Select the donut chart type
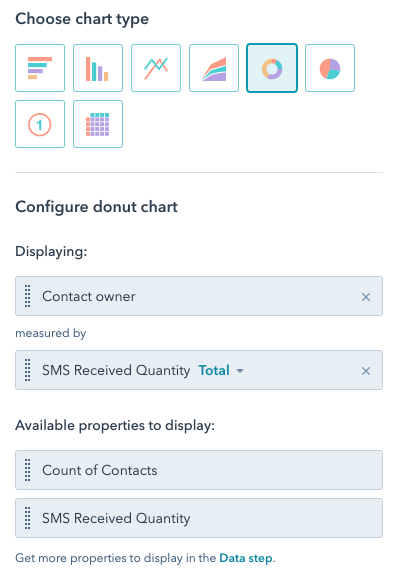Screen dimensions: 395x580 (272, 68)
